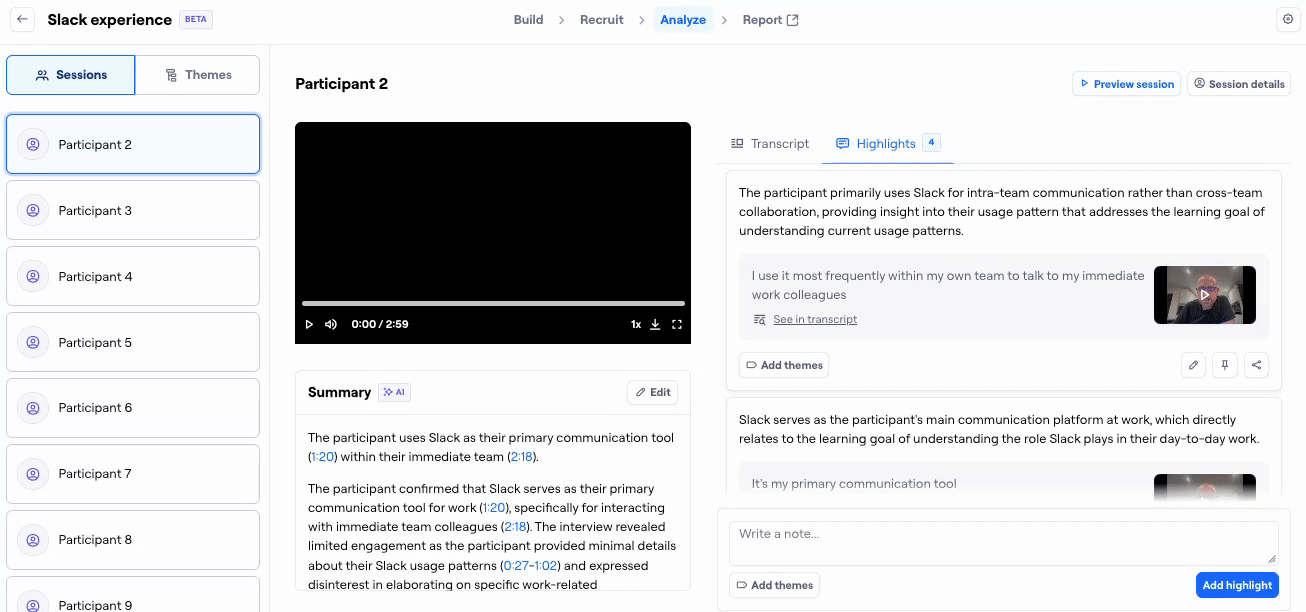The height and width of the screenshot is (612, 1306).
Task: Switch to the Transcript tab
Action: (770, 144)
